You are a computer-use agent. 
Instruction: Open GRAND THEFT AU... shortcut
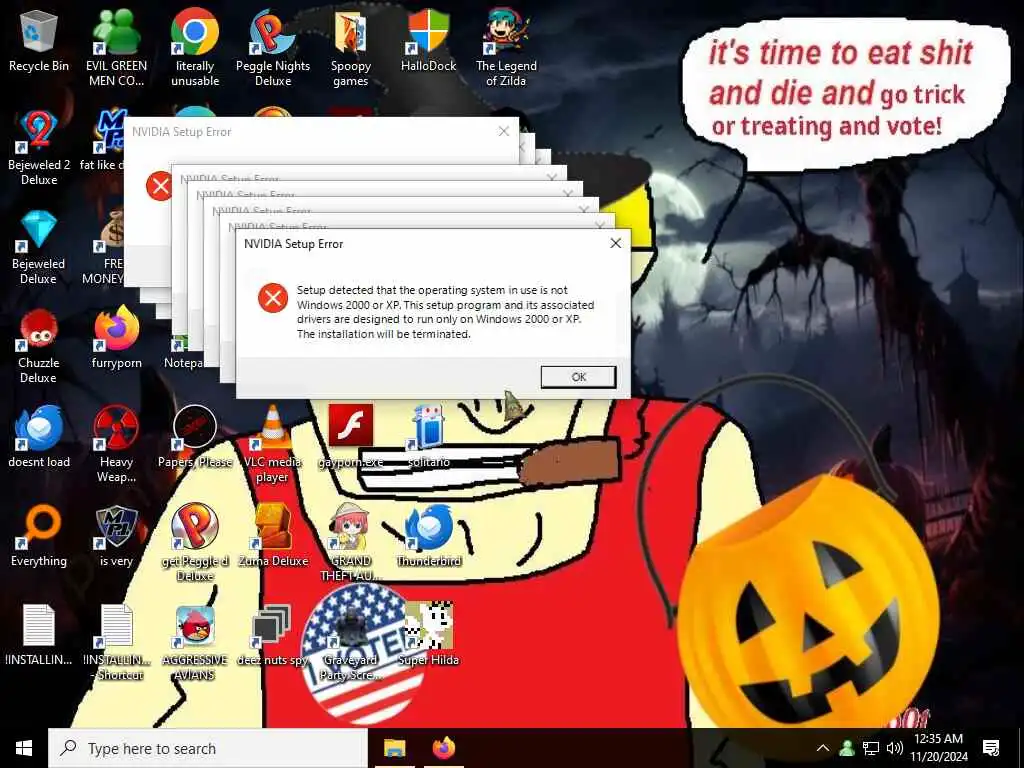[x=351, y=543]
